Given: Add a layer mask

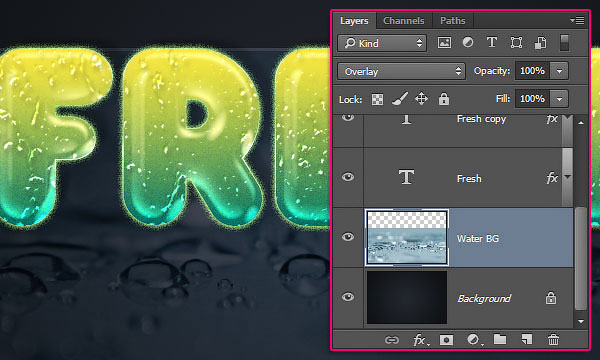Looking at the screenshot, I should 446,340.
